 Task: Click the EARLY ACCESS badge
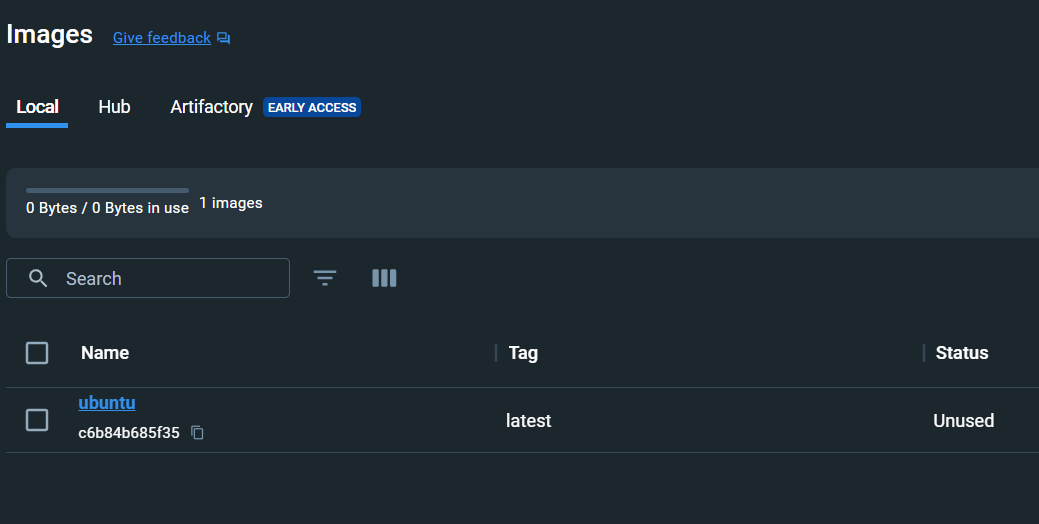coord(312,107)
